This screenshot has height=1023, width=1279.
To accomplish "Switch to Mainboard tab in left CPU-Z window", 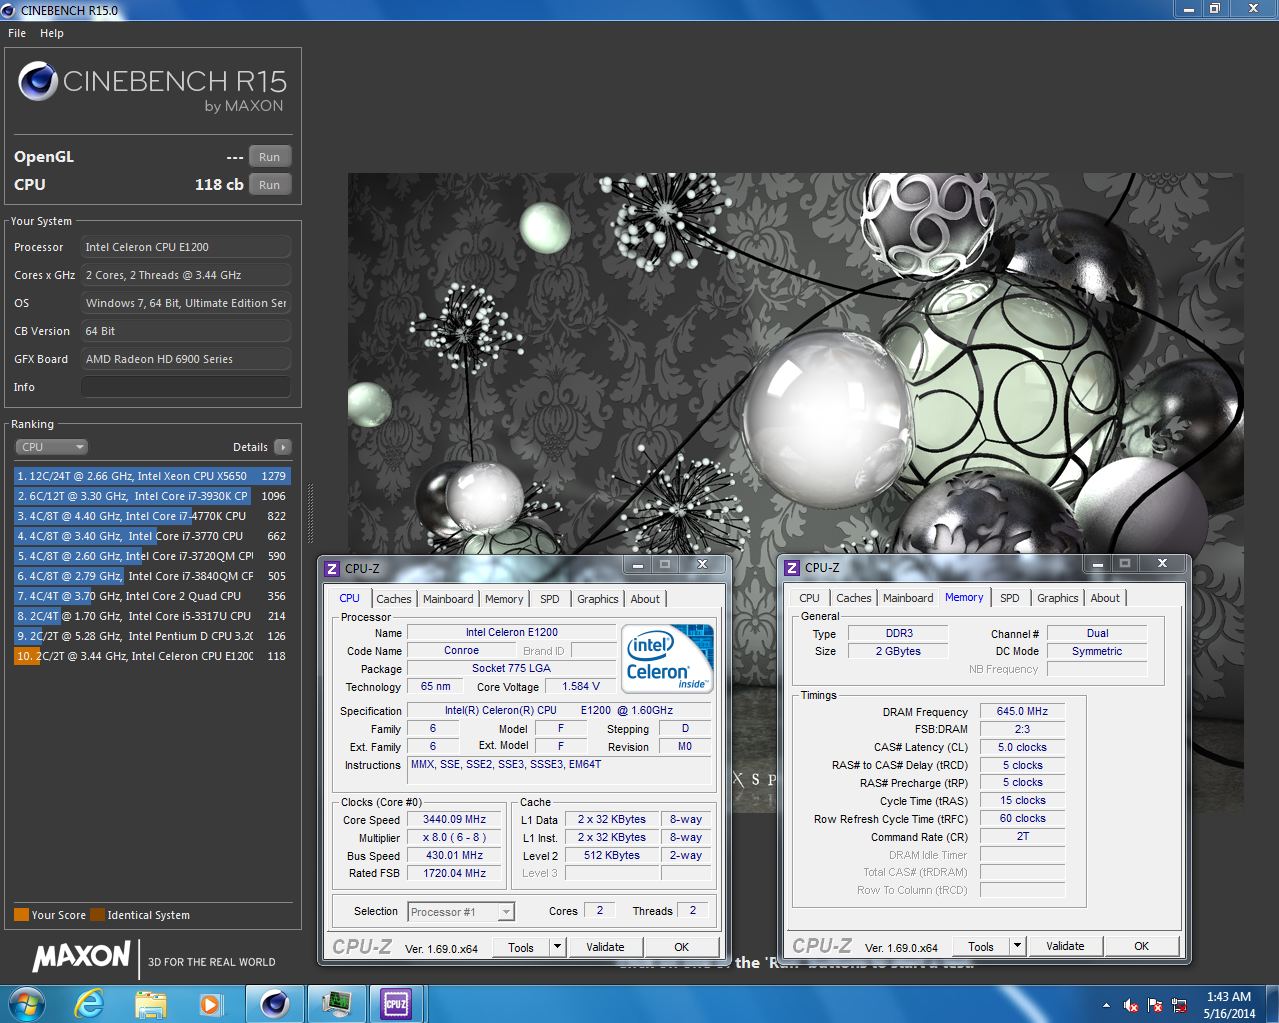I will 448,599.
